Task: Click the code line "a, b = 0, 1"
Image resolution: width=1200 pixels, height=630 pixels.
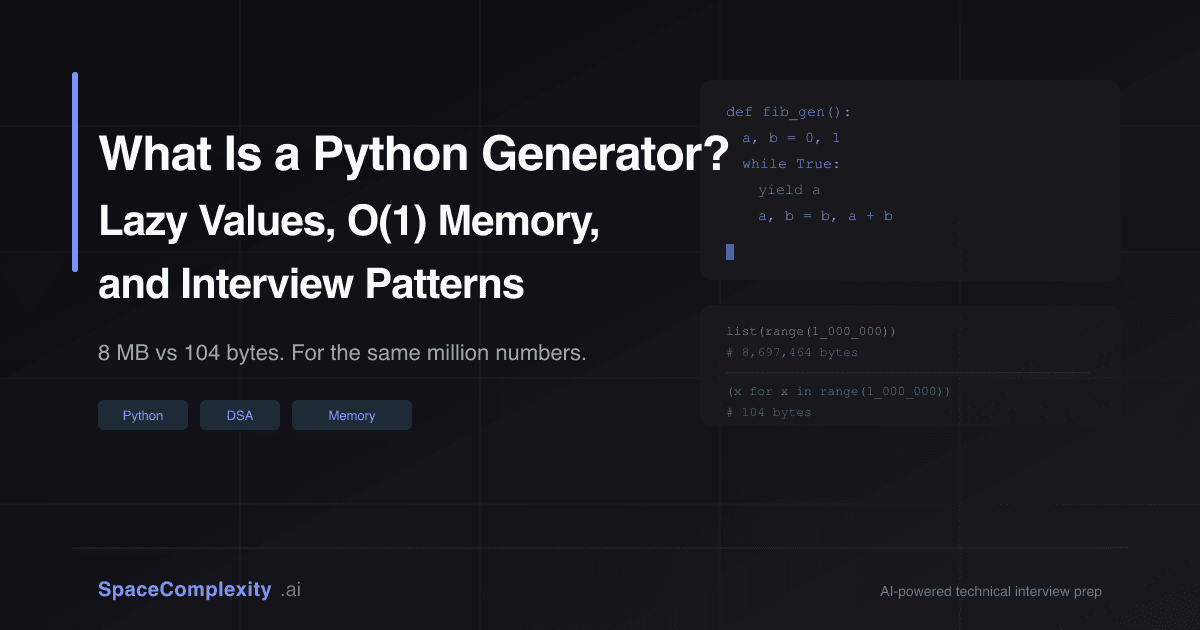Action: click(x=792, y=138)
